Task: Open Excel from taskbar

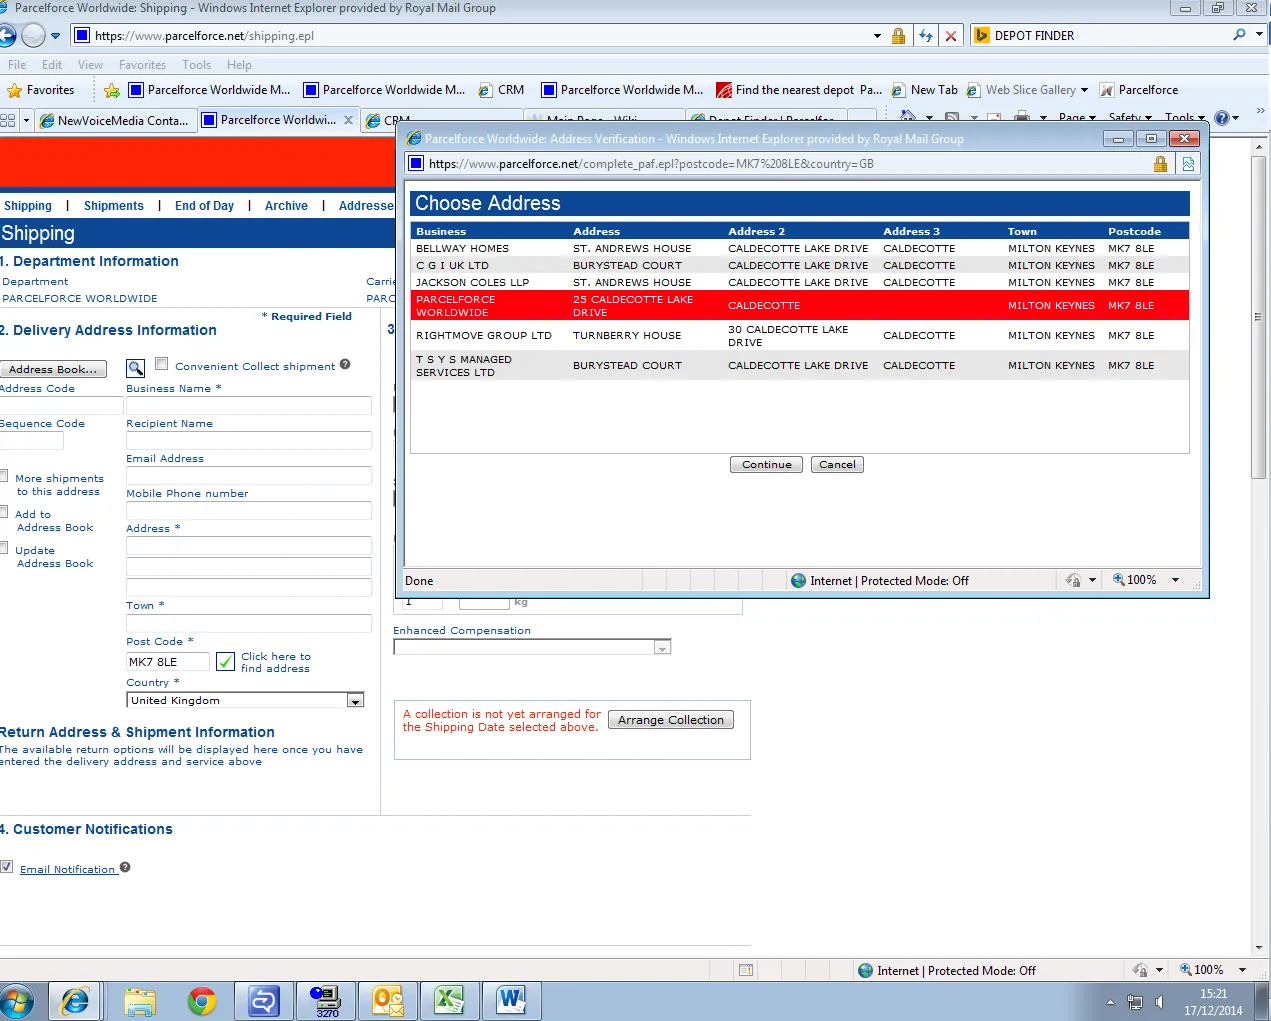Action: 449,1001
